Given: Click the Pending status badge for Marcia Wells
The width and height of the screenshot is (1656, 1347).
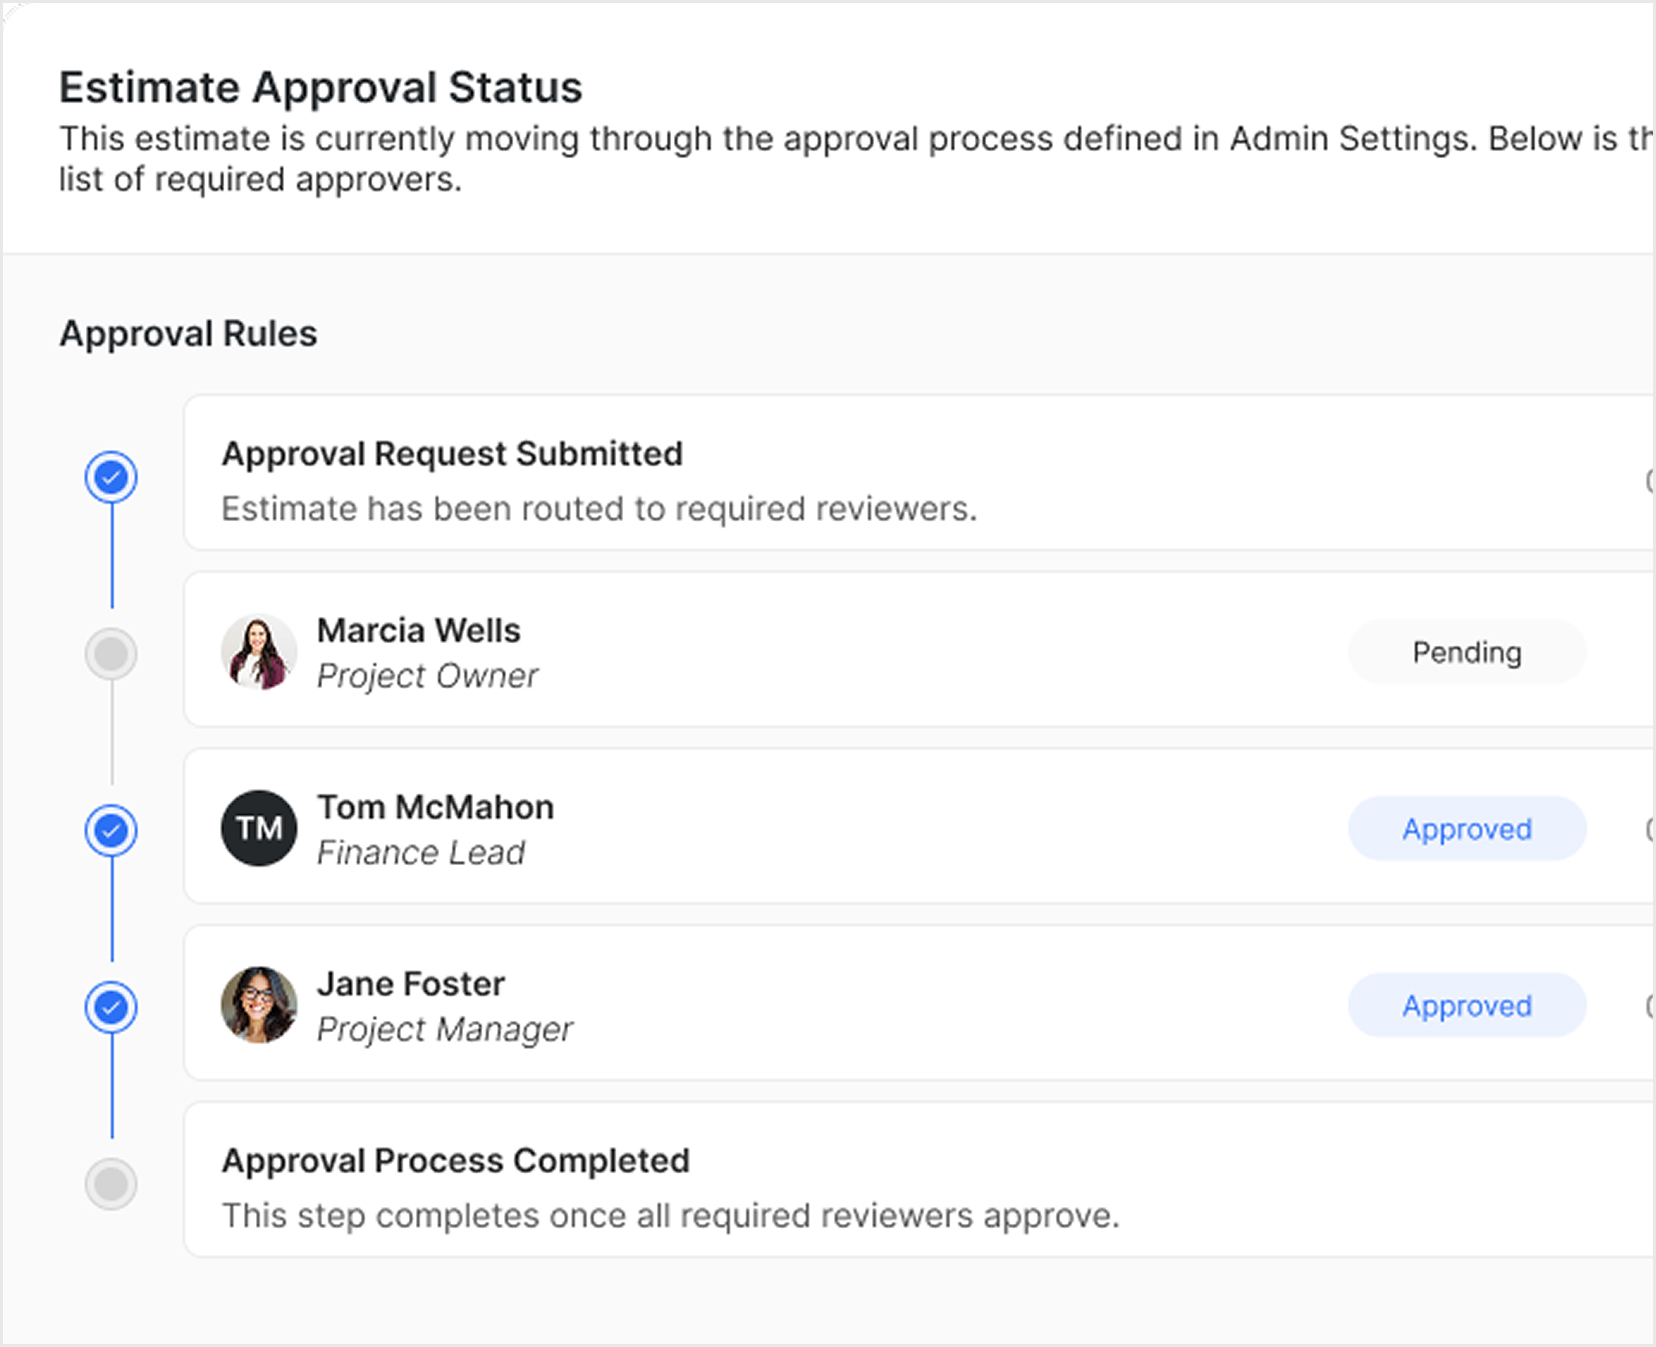Looking at the screenshot, I should tap(1467, 652).
